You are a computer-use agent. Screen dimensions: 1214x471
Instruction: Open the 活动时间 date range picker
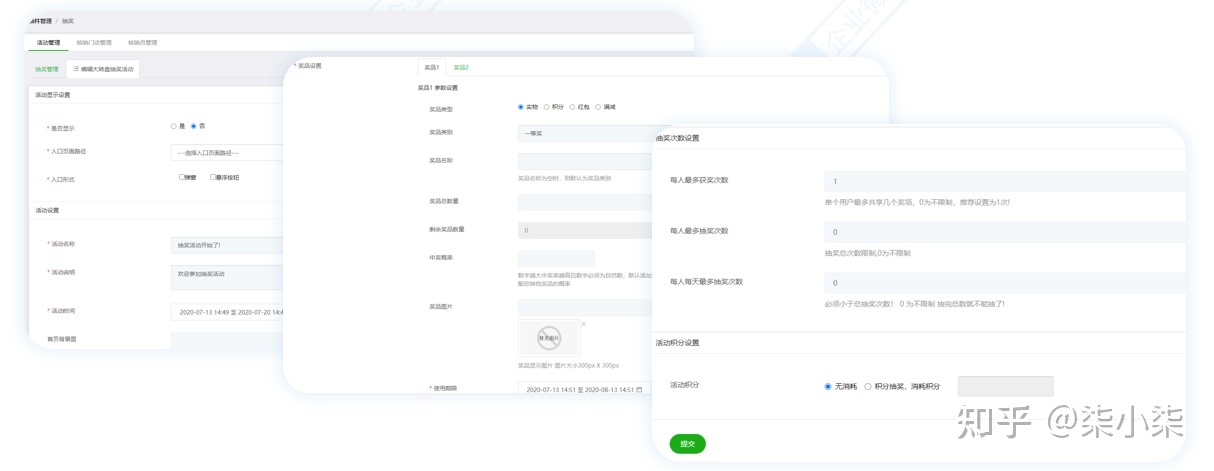(x=227, y=312)
